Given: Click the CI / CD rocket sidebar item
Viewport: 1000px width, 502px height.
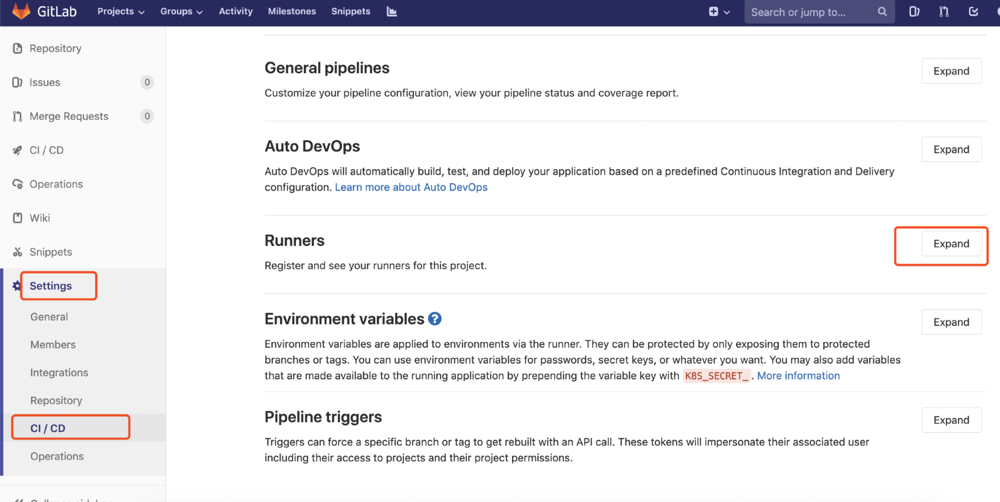Looking at the screenshot, I should pos(46,150).
